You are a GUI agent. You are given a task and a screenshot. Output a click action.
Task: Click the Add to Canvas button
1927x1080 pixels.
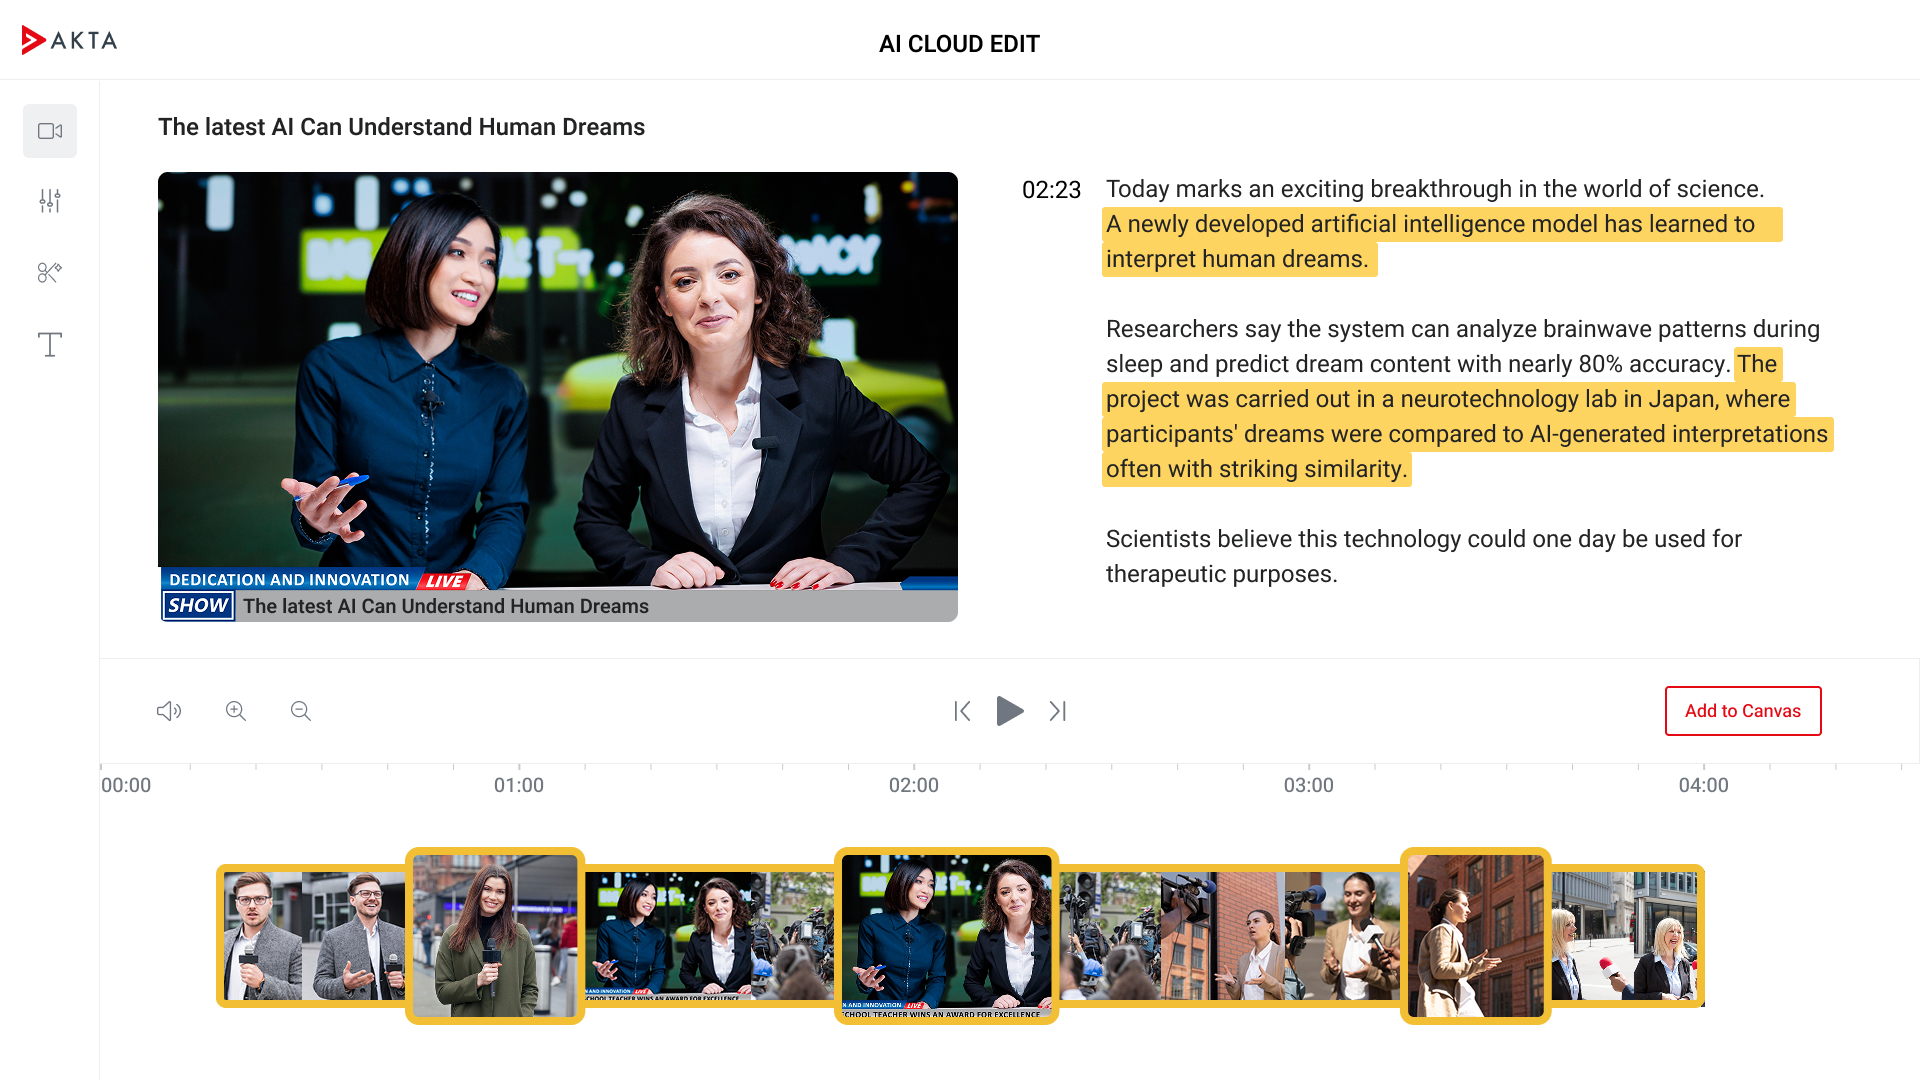(x=1742, y=711)
